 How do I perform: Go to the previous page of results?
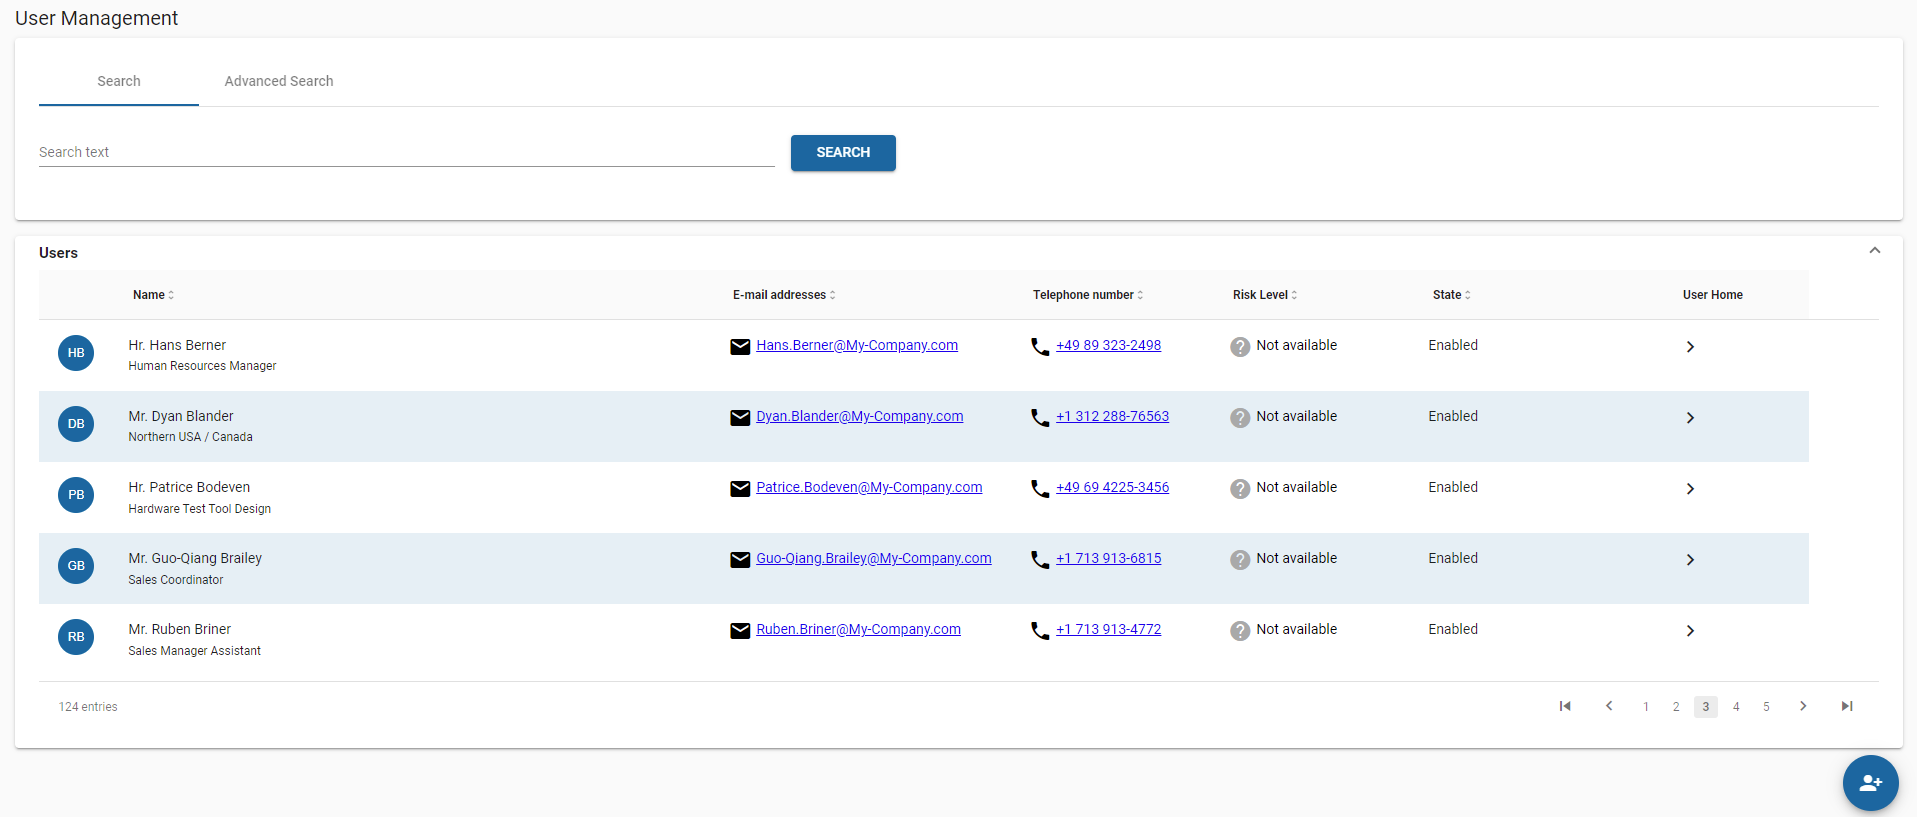pos(1609,706)
